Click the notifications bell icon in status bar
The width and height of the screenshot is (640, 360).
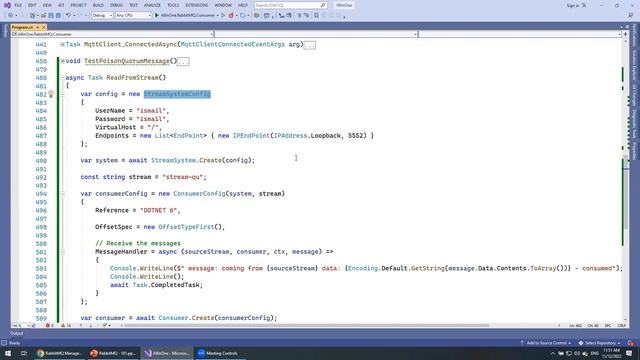[x=631, y=343]
